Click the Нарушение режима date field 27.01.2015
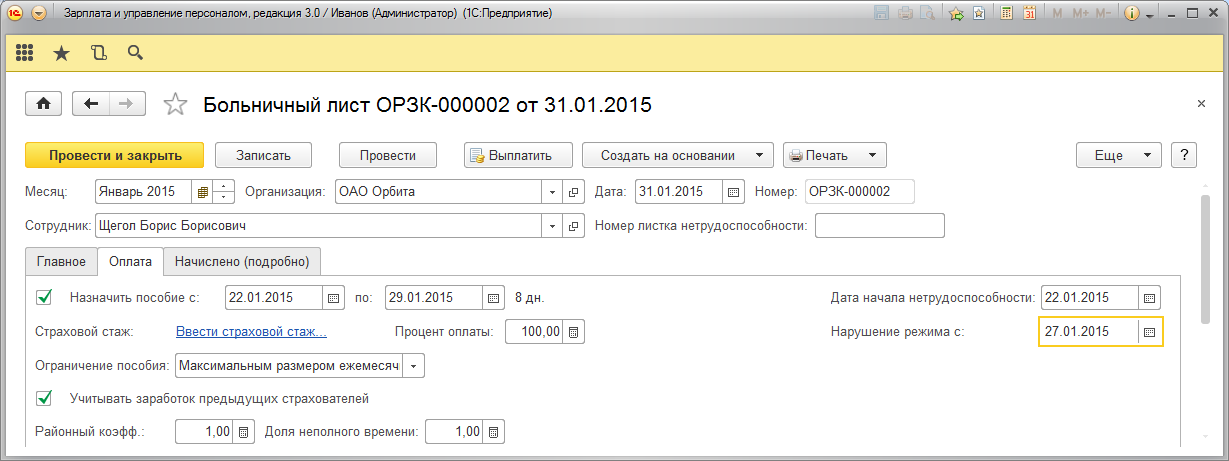Viewport: 1229px width, 461px height. click(x=1089, y=331)
